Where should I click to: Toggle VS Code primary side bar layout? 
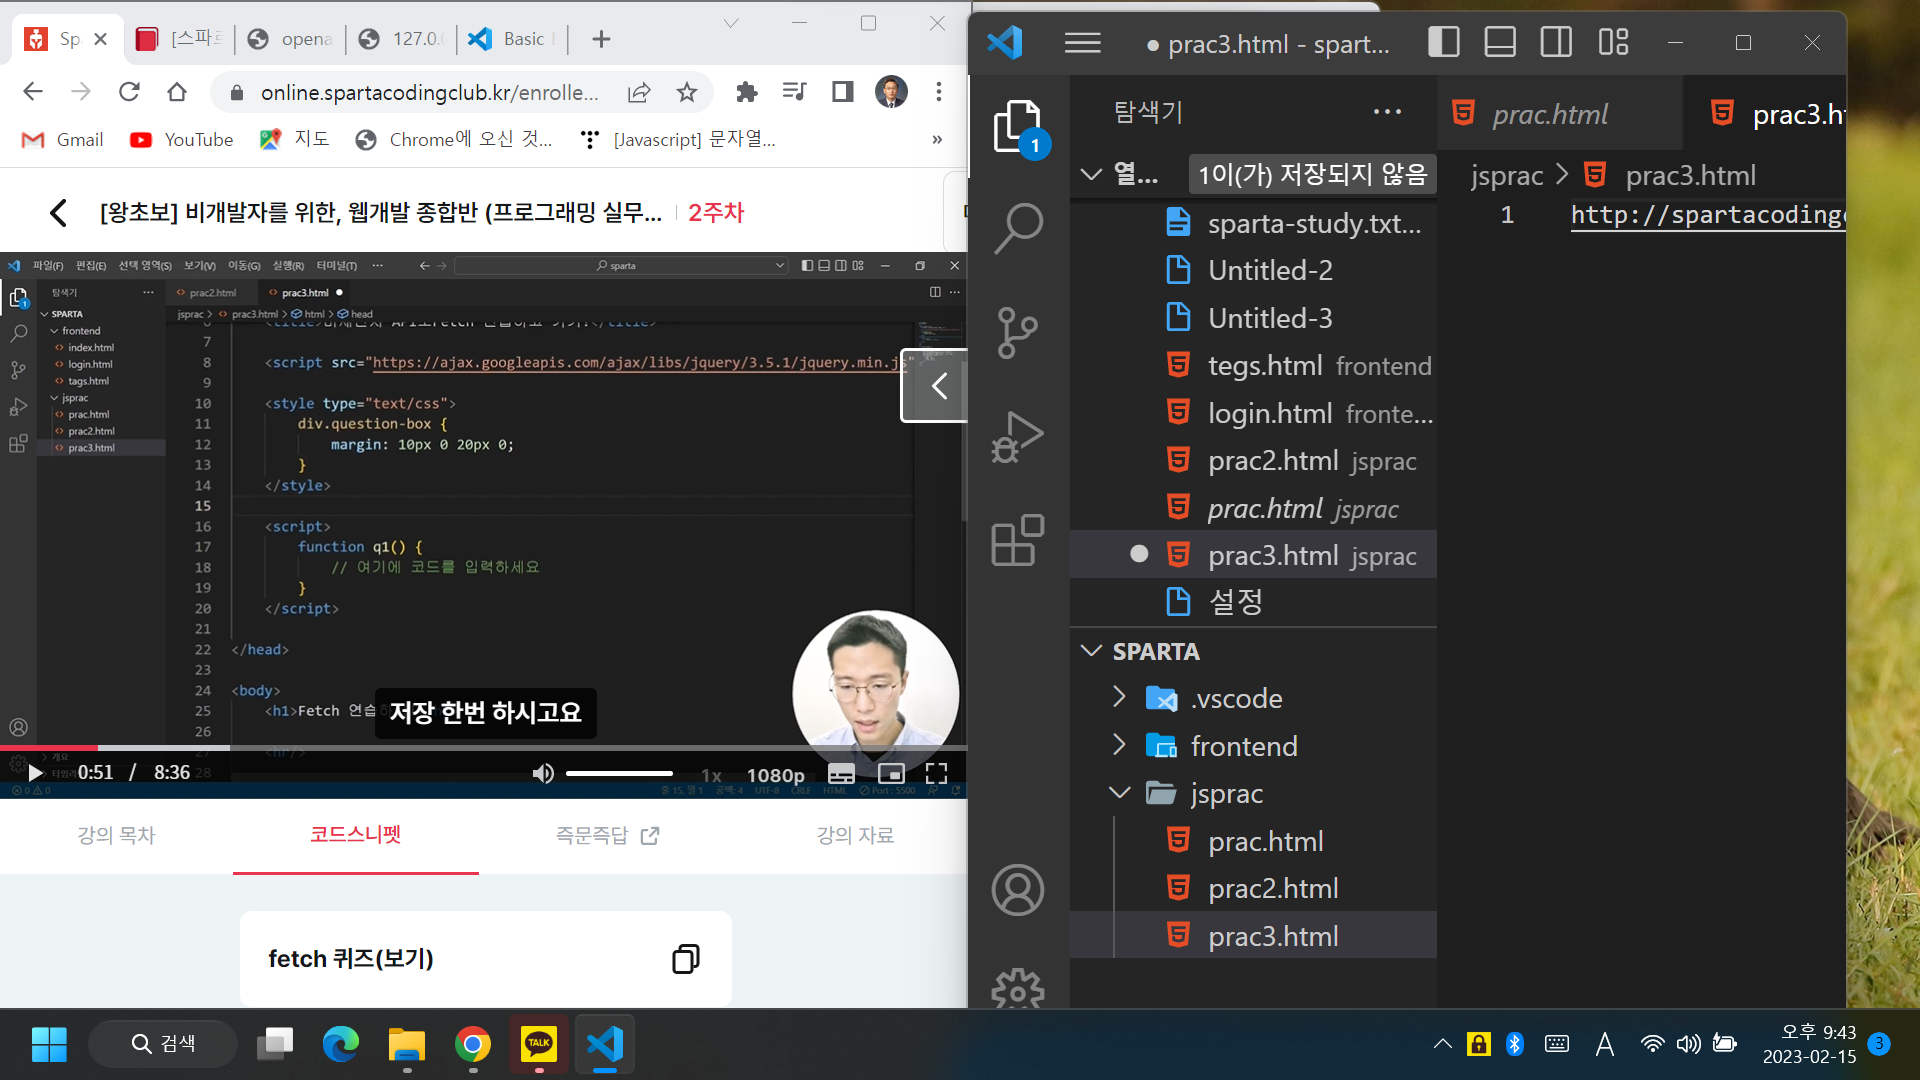pos(1443,42)
